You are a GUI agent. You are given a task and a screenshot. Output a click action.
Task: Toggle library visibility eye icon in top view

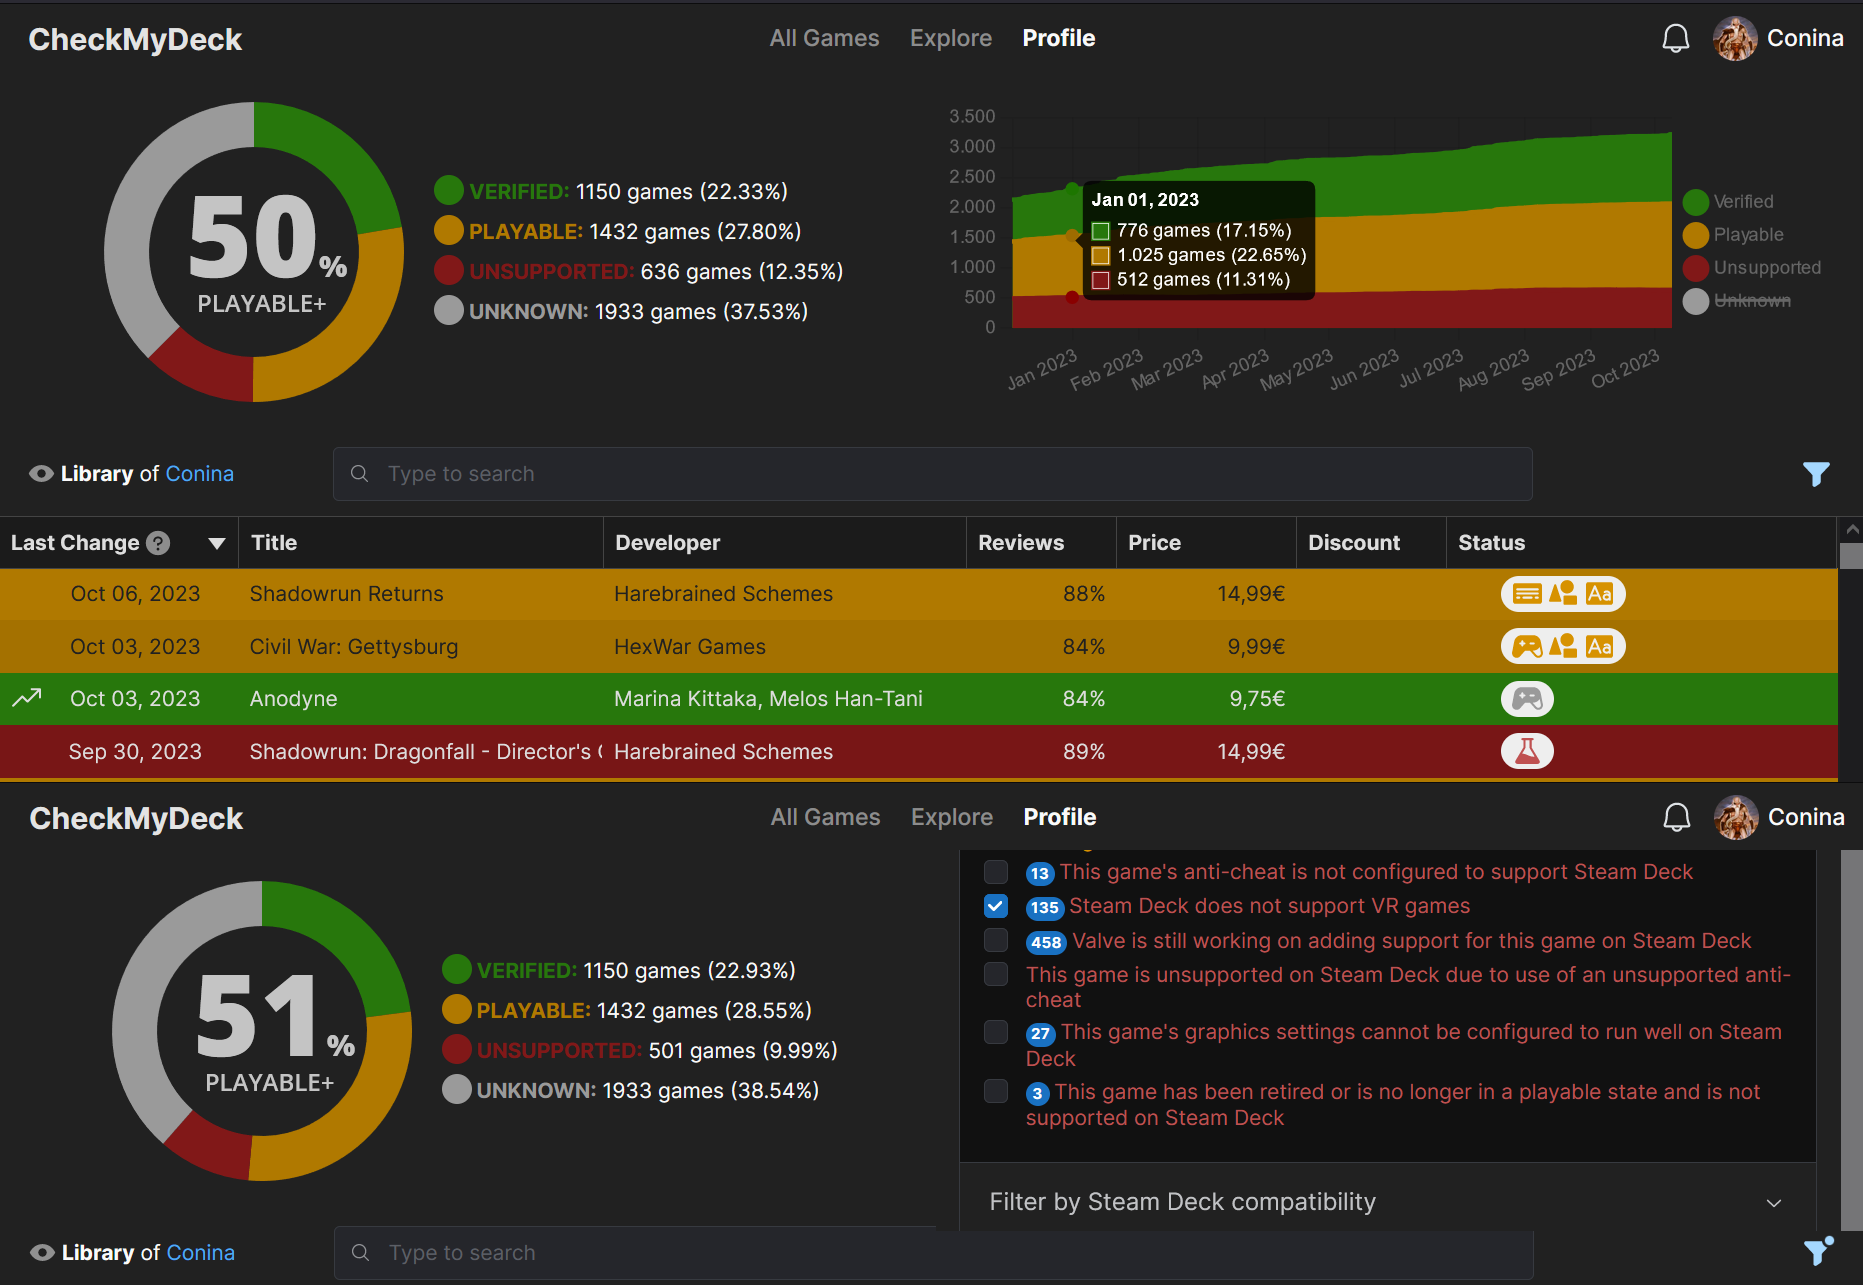coord(41,474)
